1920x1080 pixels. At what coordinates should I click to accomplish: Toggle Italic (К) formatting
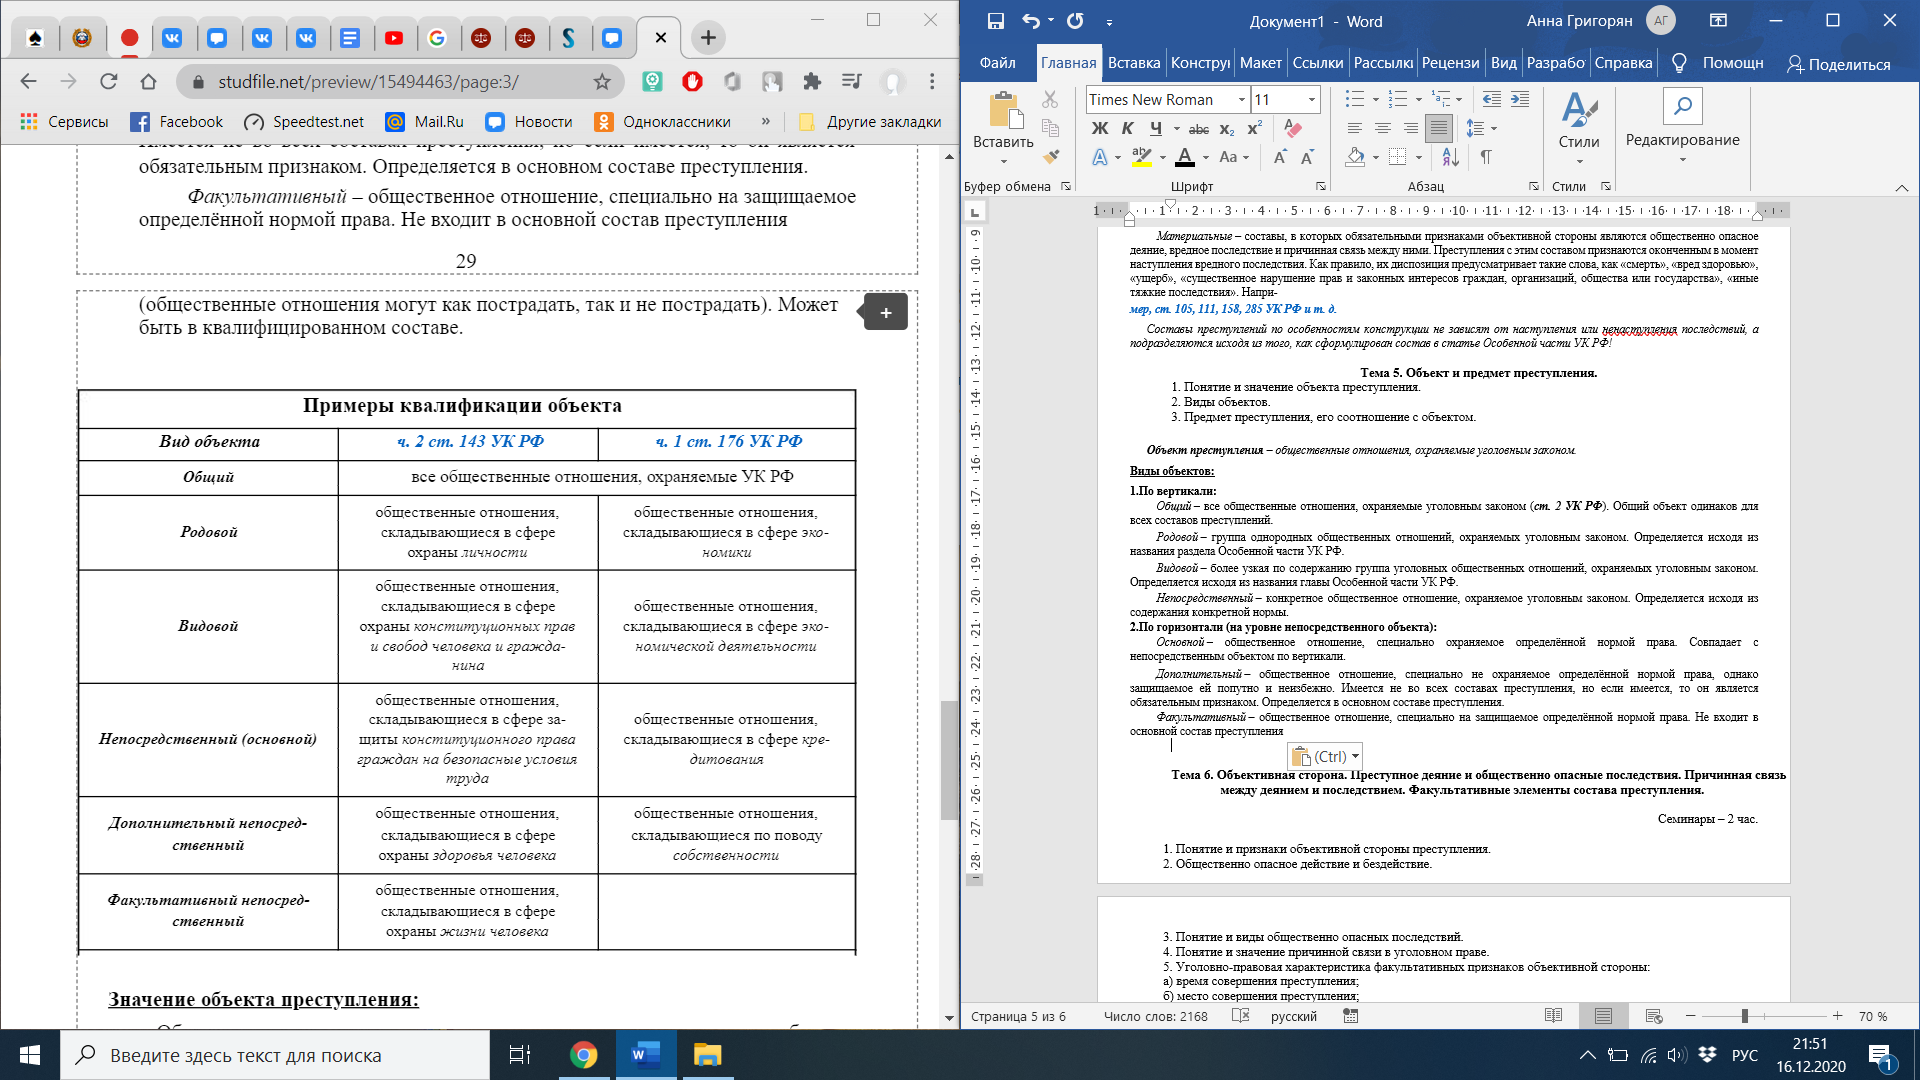click(1127, 128)
